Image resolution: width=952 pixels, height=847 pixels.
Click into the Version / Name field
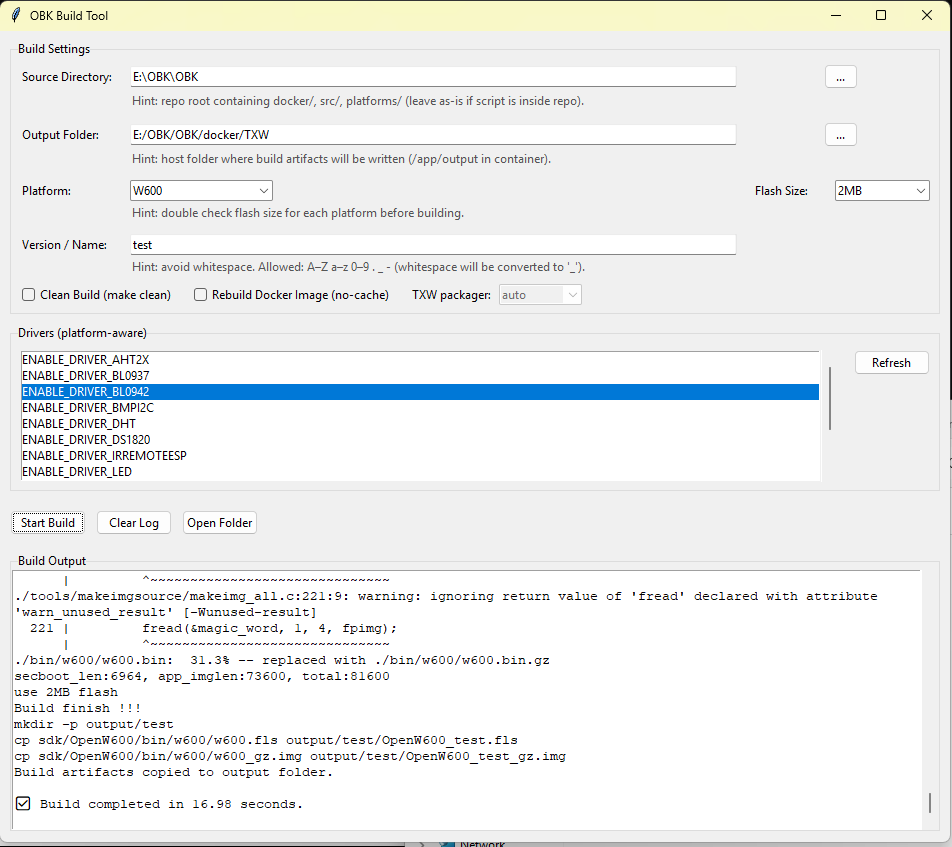tap(433, 245)
